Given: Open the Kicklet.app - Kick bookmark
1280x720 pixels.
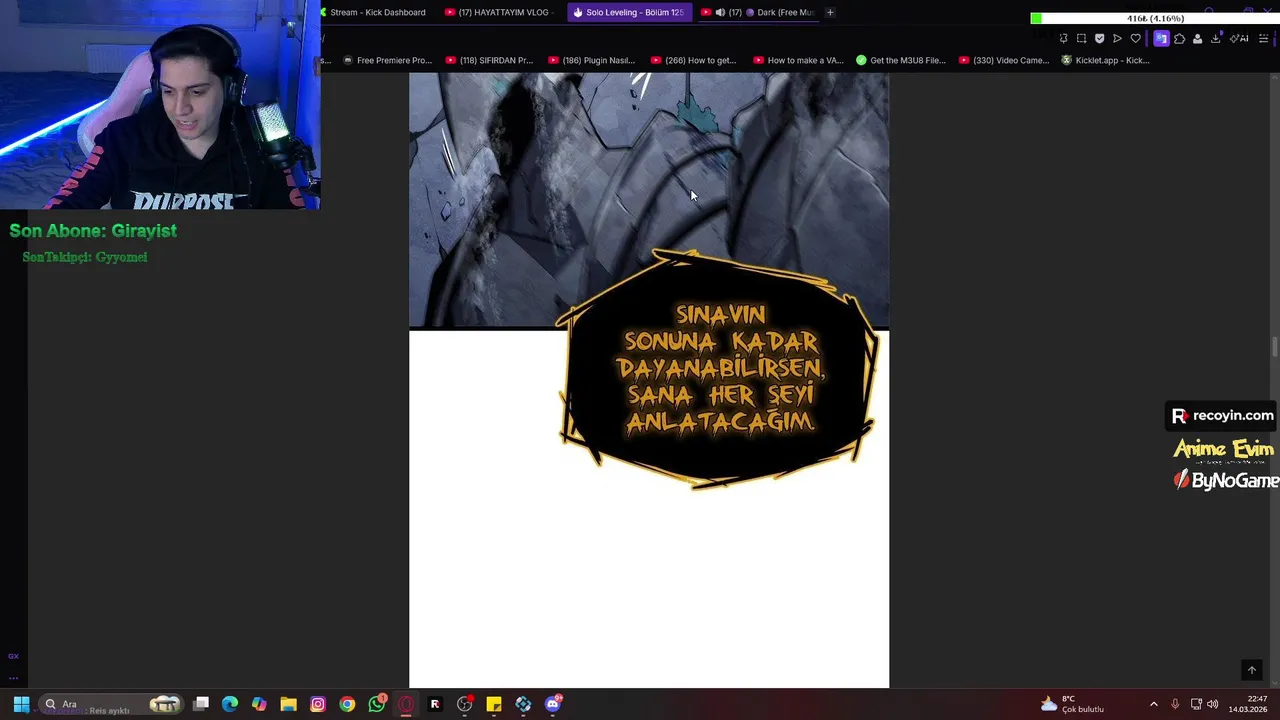Looking at the screenshot, I should (x=1105, y=60).
